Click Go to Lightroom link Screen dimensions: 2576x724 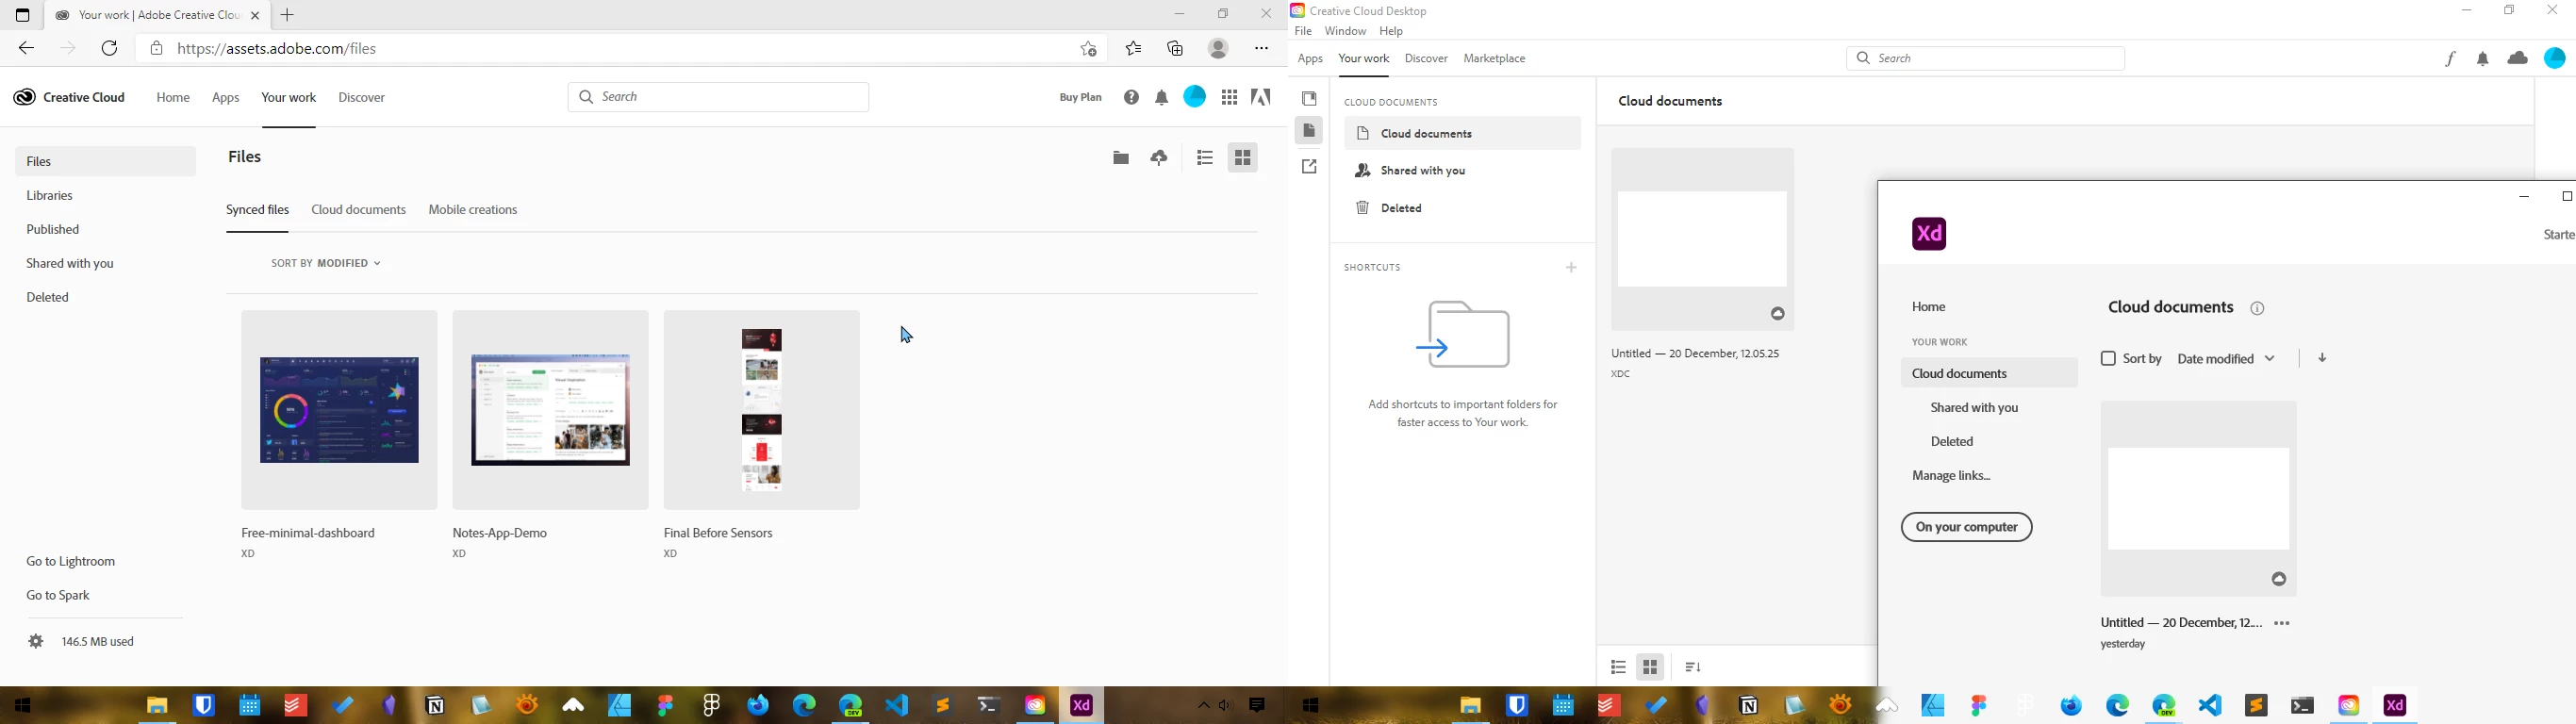pos(71,562)
